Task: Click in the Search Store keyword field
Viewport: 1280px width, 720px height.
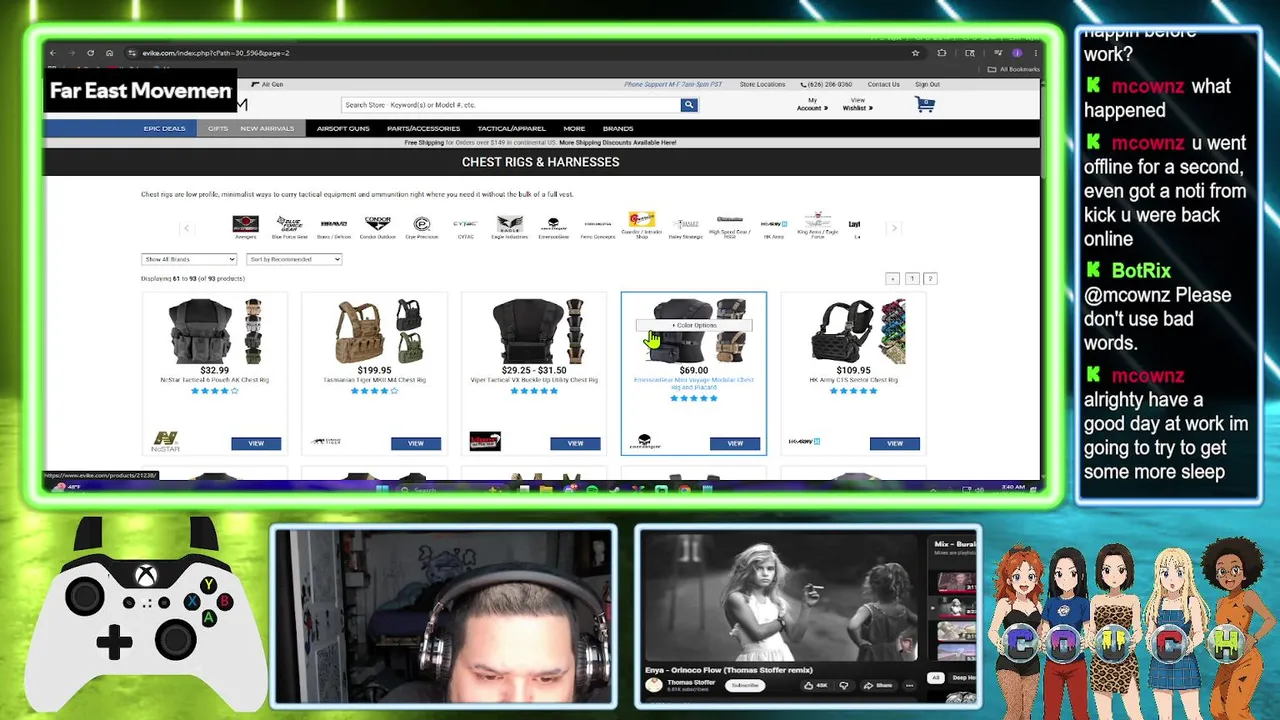Action: tap(510, 105)
